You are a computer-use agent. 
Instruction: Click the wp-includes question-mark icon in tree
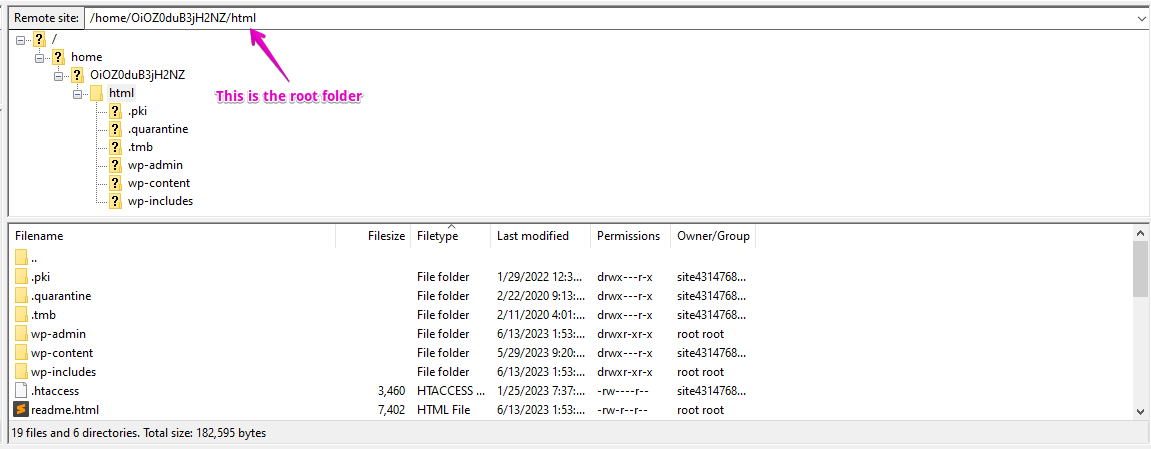click(x=115, y=200)
